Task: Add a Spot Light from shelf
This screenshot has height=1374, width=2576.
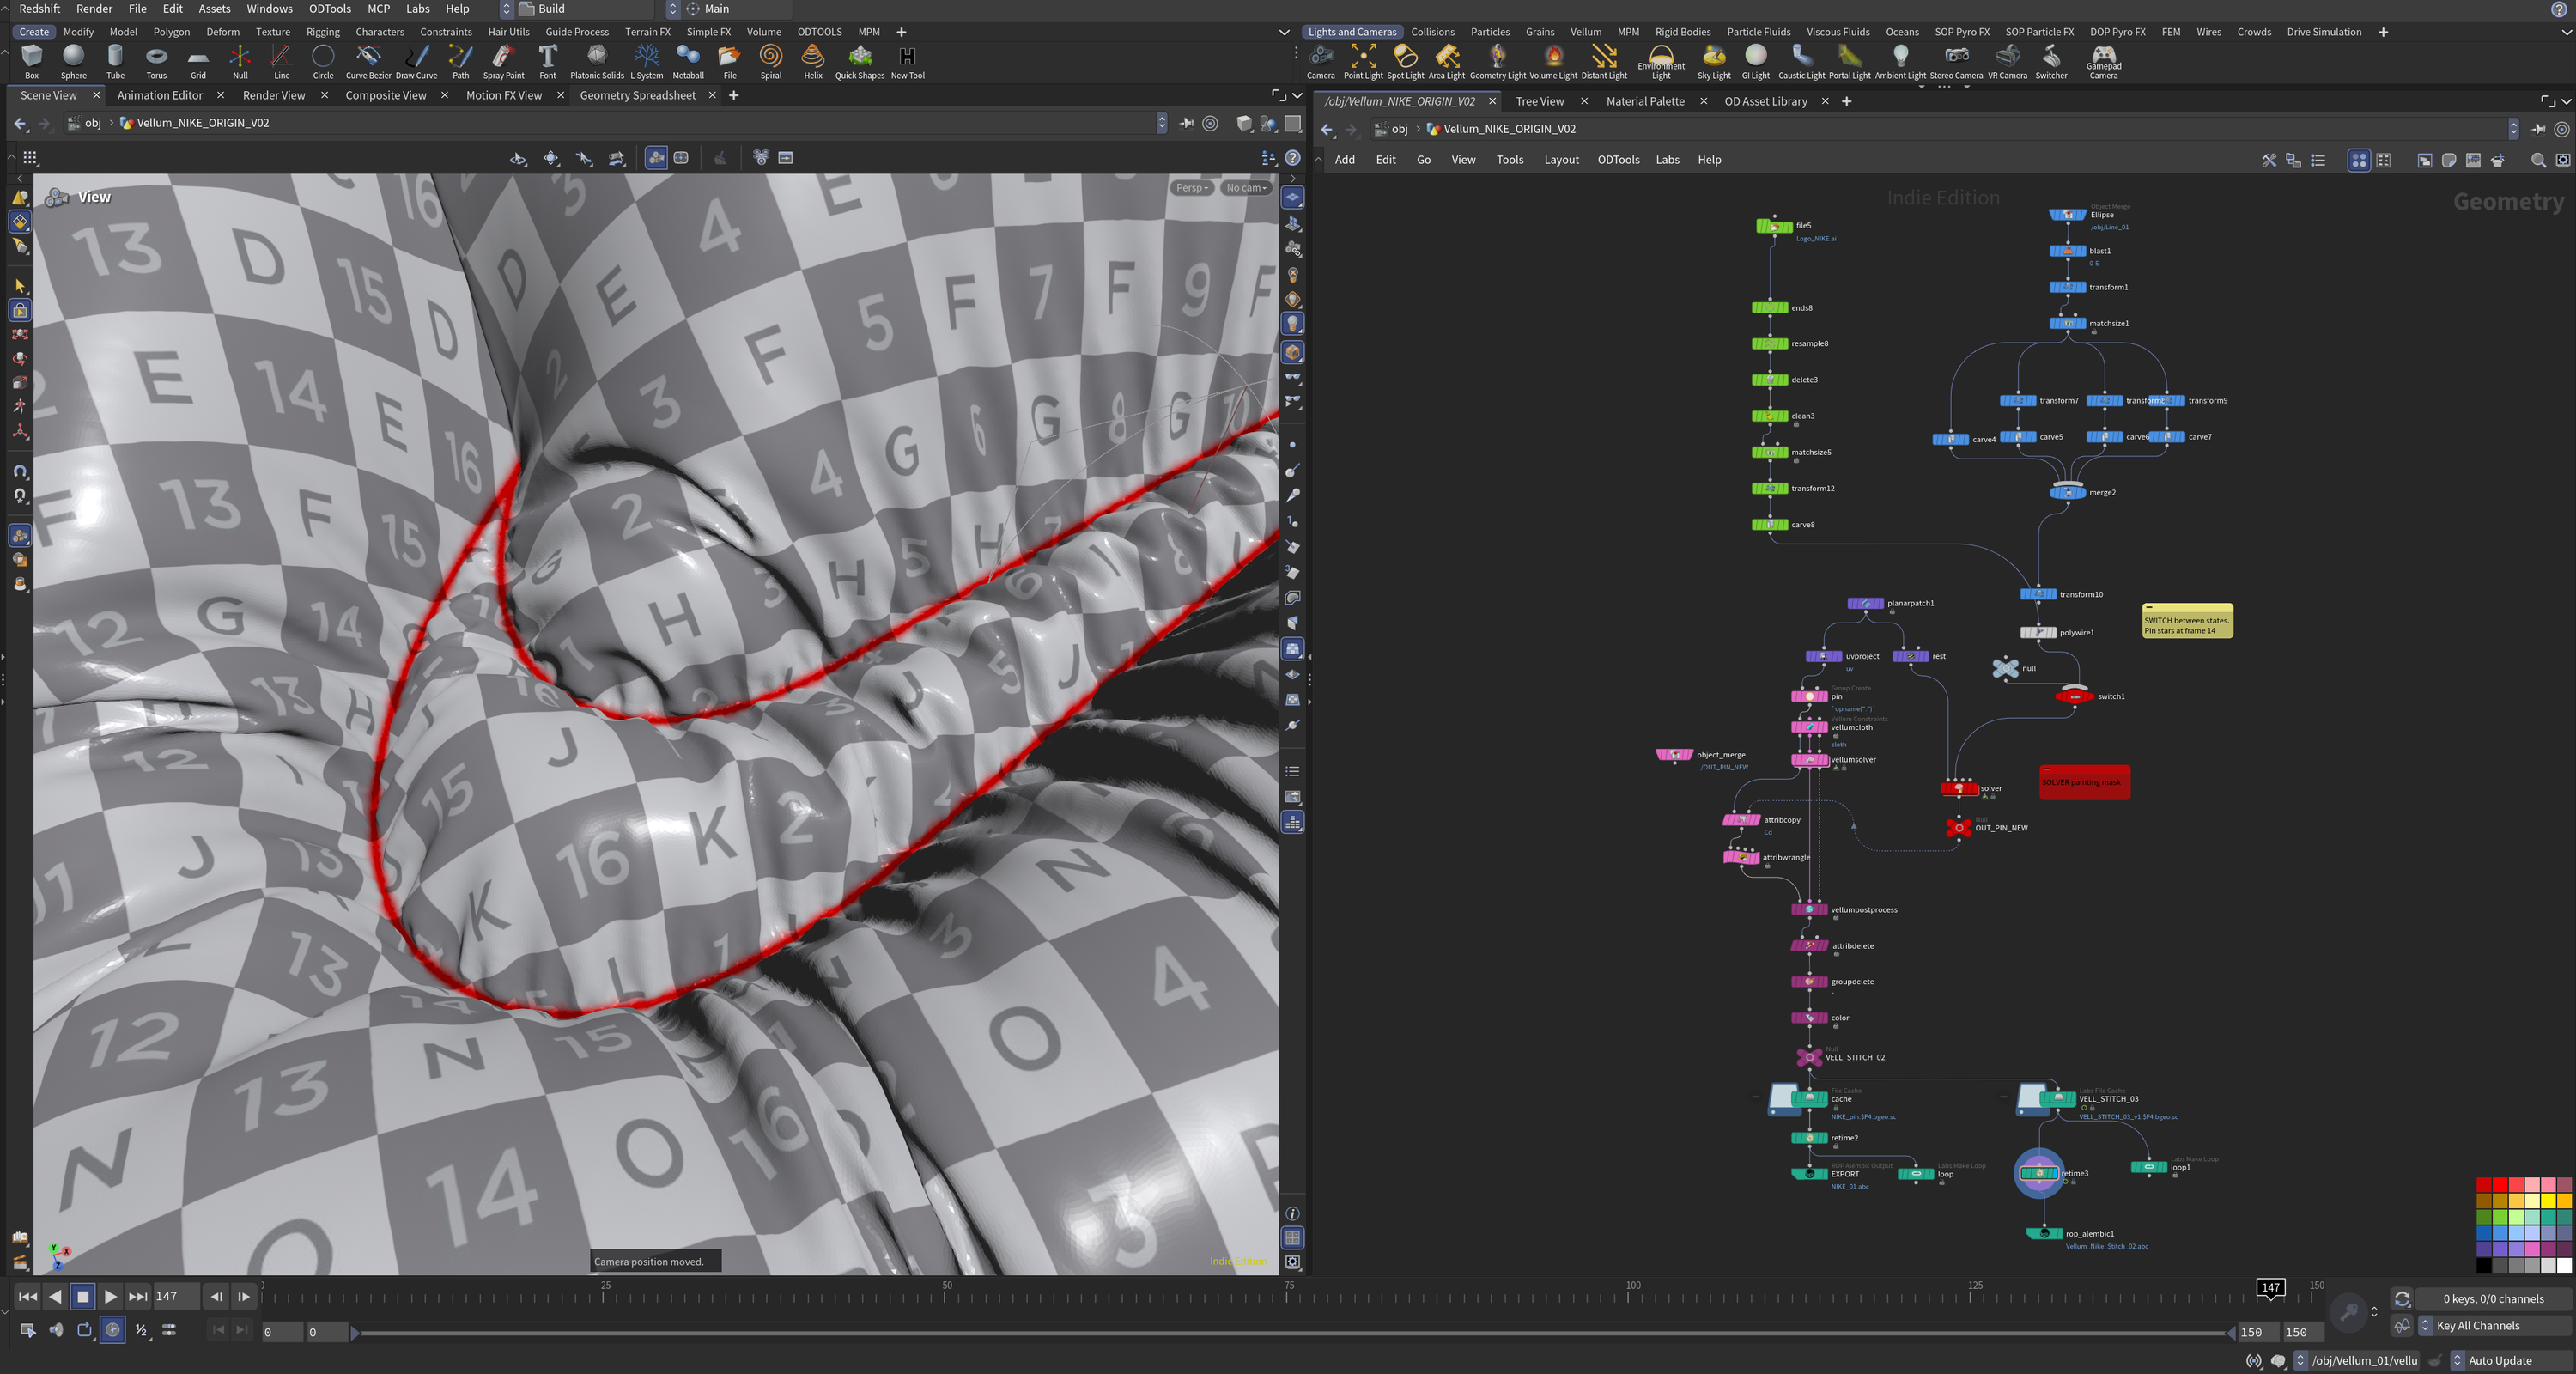Action: pos(1405,61)
